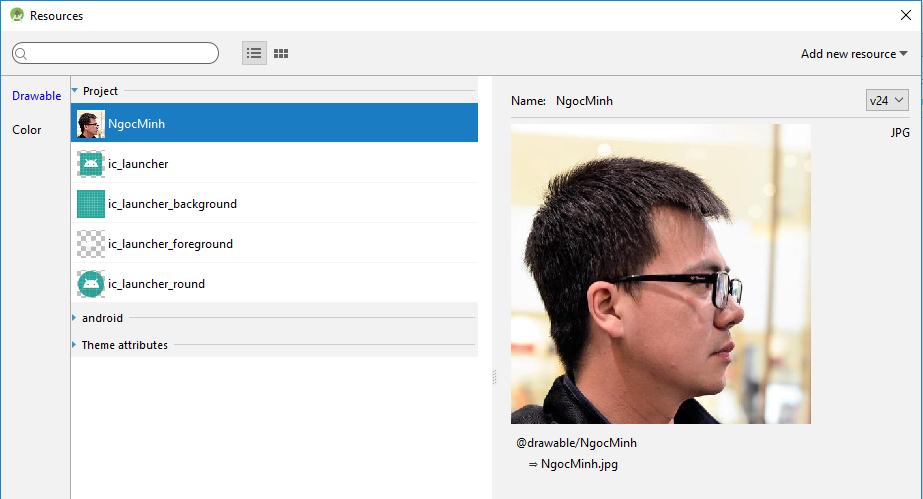The image size is (923, 499).
Task: Expand the Theme attributes section
Action: click(x=74, y=345)
